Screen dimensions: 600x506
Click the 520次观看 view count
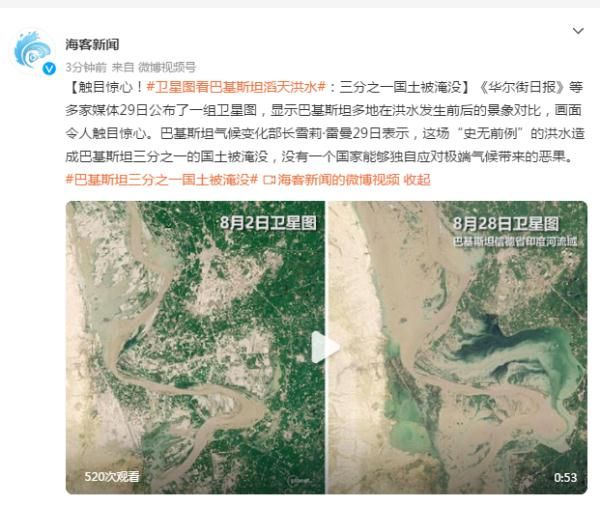coord(112,477)
